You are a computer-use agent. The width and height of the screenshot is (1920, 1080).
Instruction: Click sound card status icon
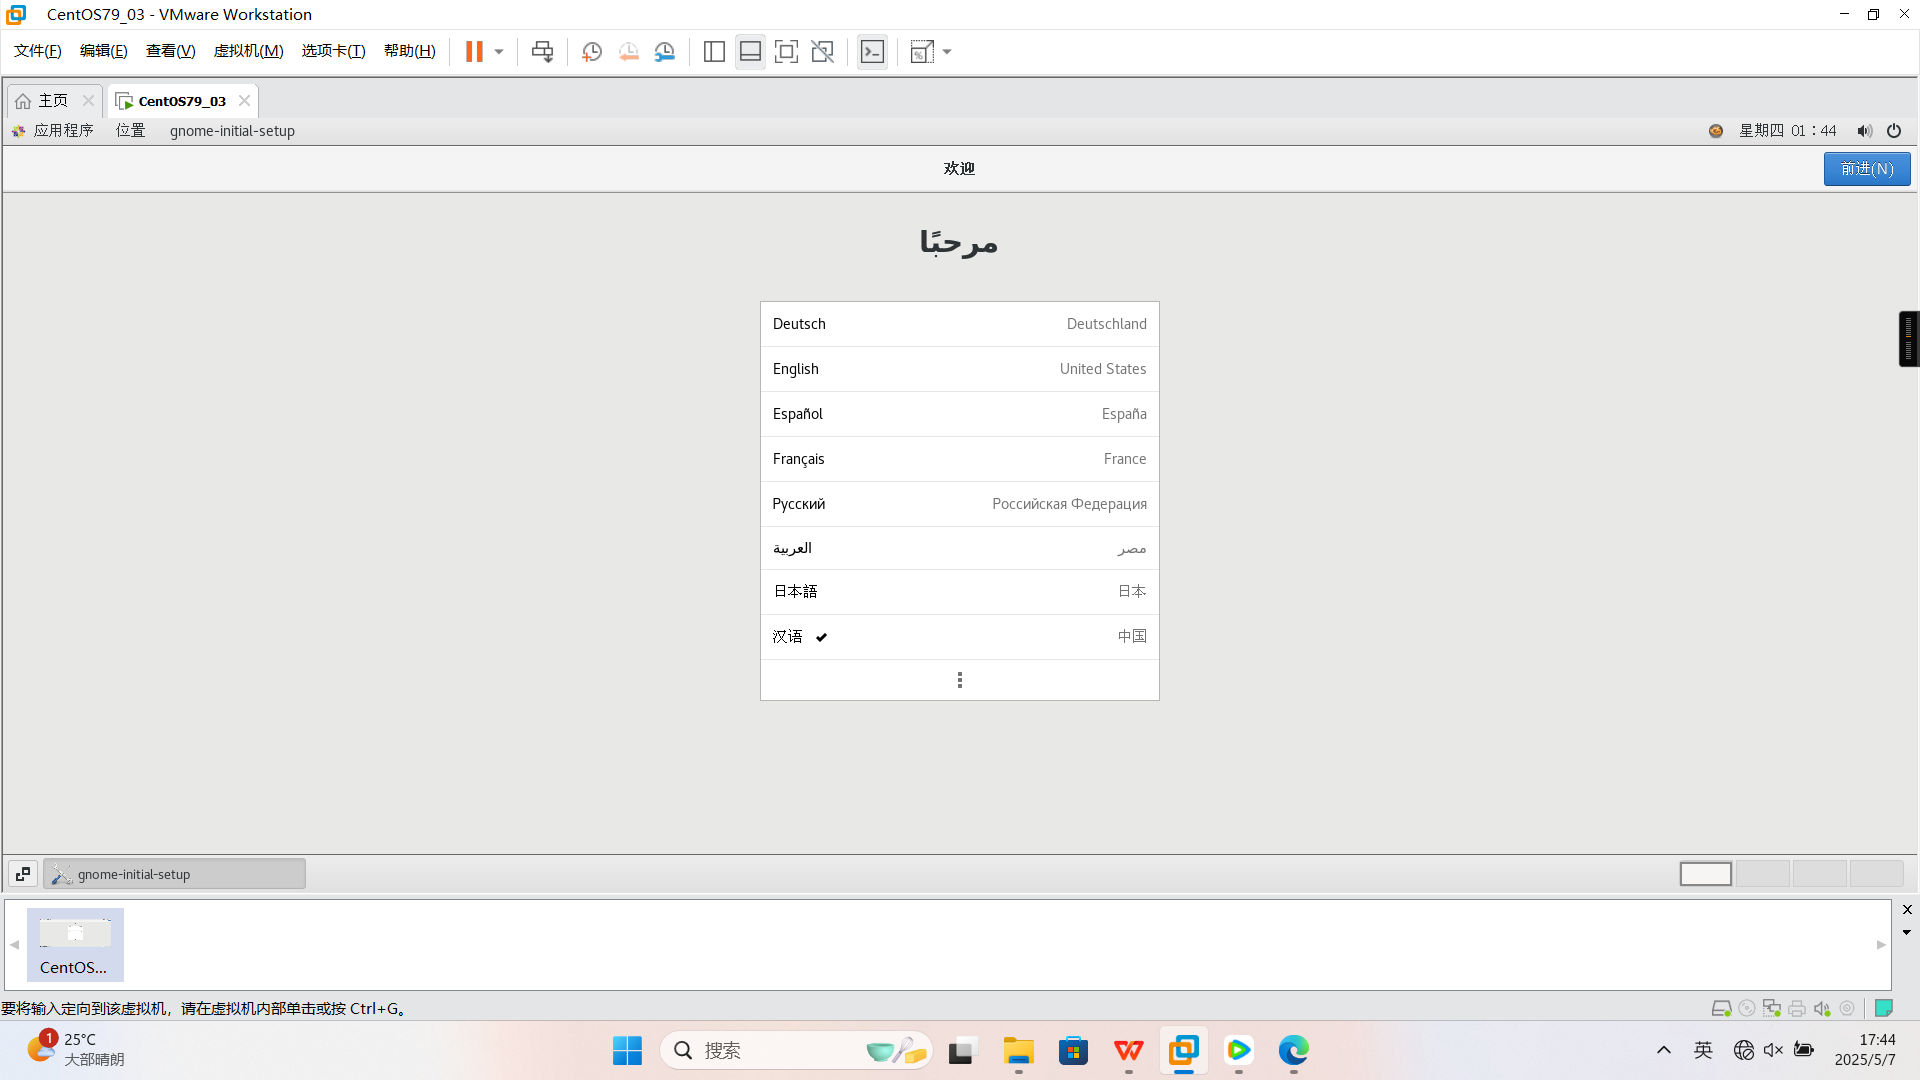point(1822,1008)
